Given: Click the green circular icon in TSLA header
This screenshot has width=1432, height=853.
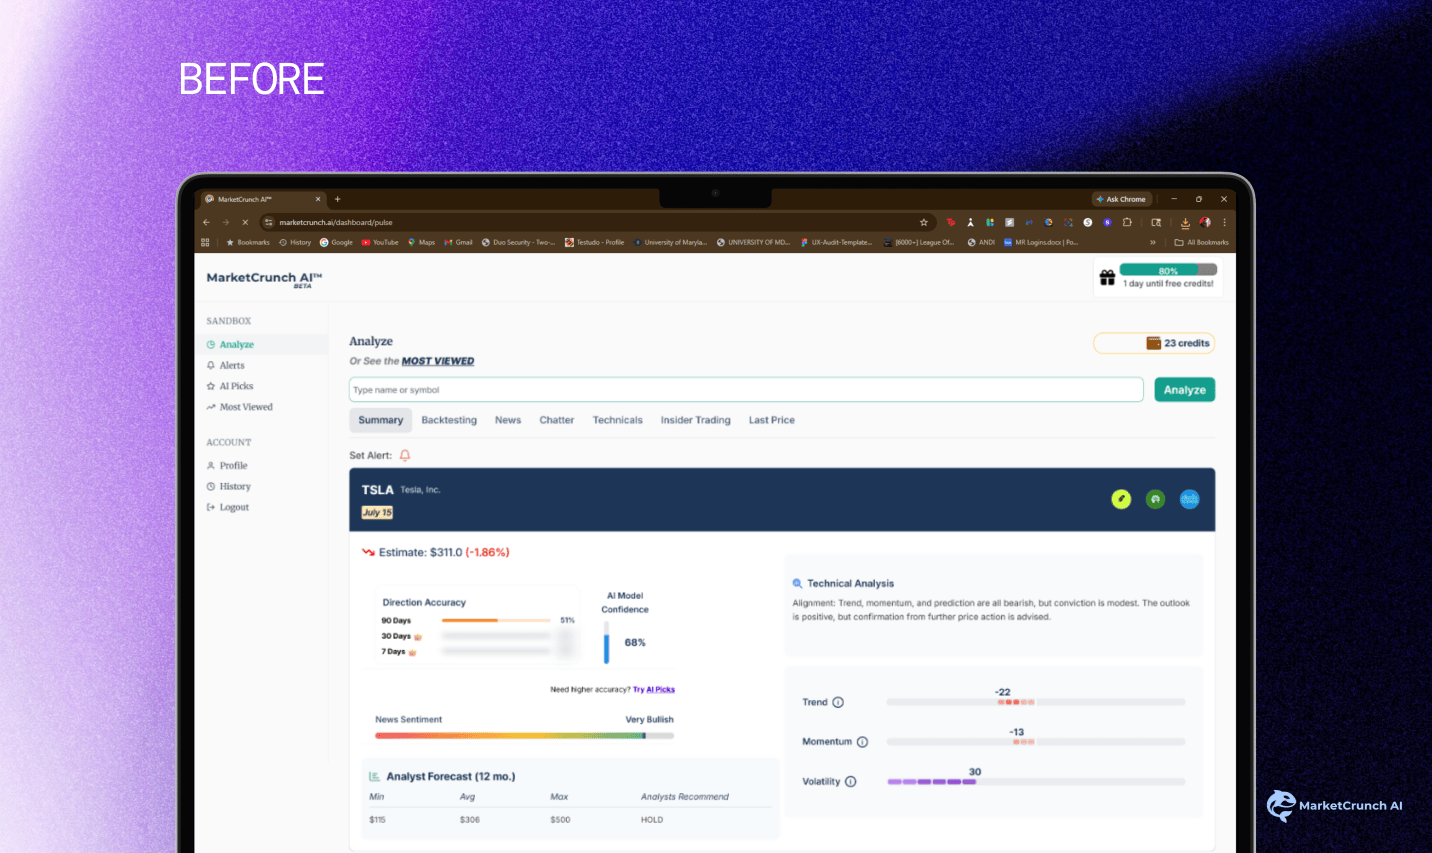Looking at the screenshot, I should (x=1155, y=499).
